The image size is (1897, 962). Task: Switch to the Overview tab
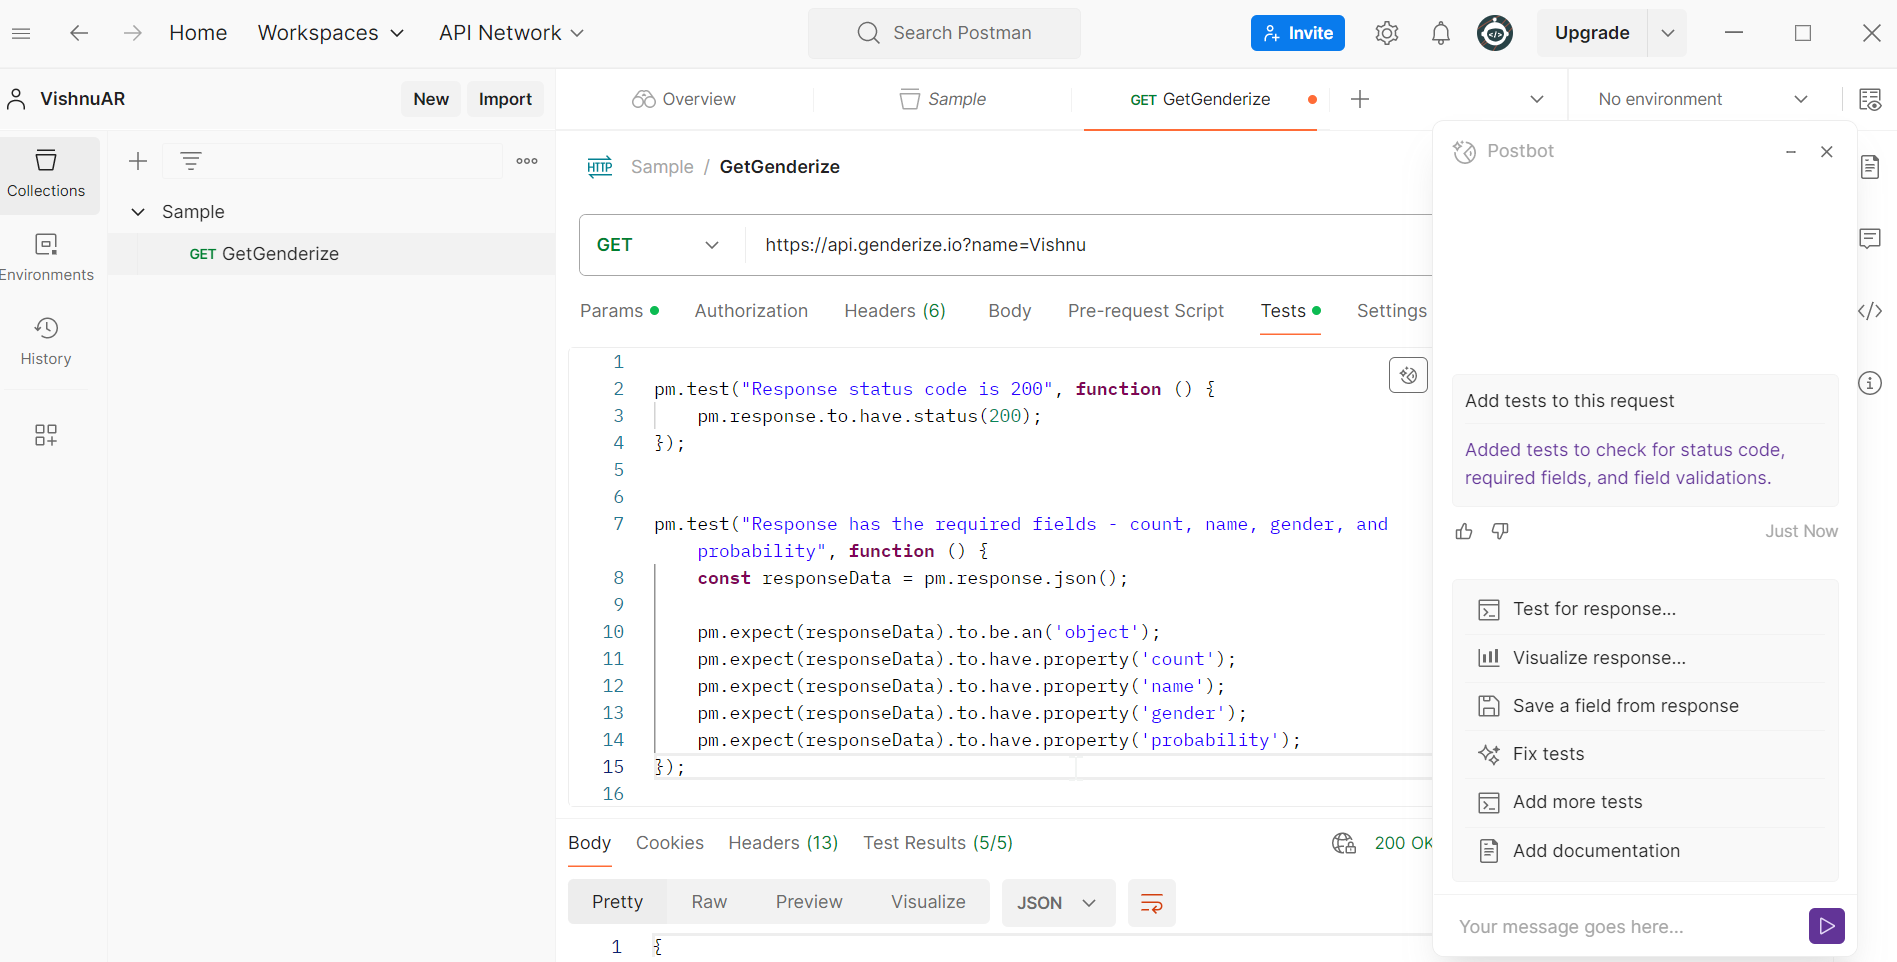pos(684,99)
